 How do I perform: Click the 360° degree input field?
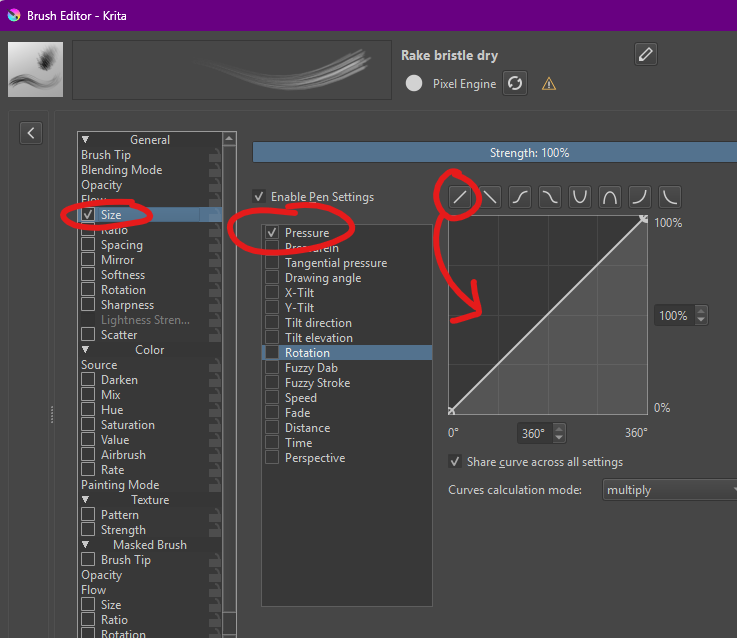coord(536,433)
